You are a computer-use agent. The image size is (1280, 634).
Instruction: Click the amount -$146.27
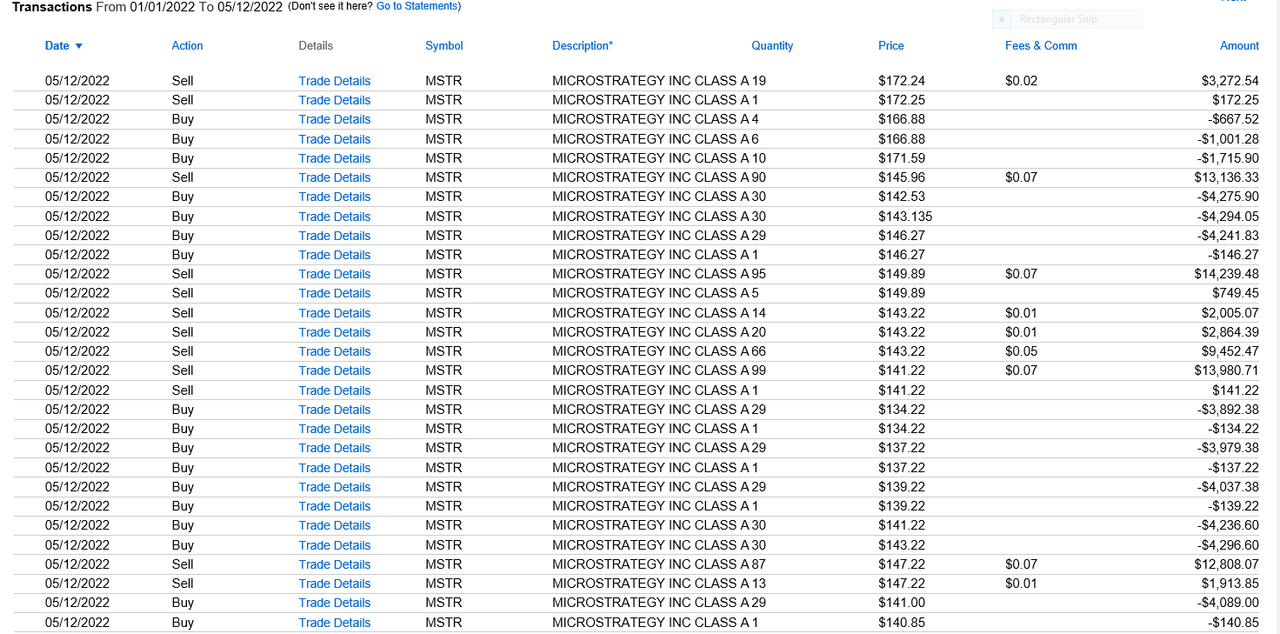pos(1233,255)
